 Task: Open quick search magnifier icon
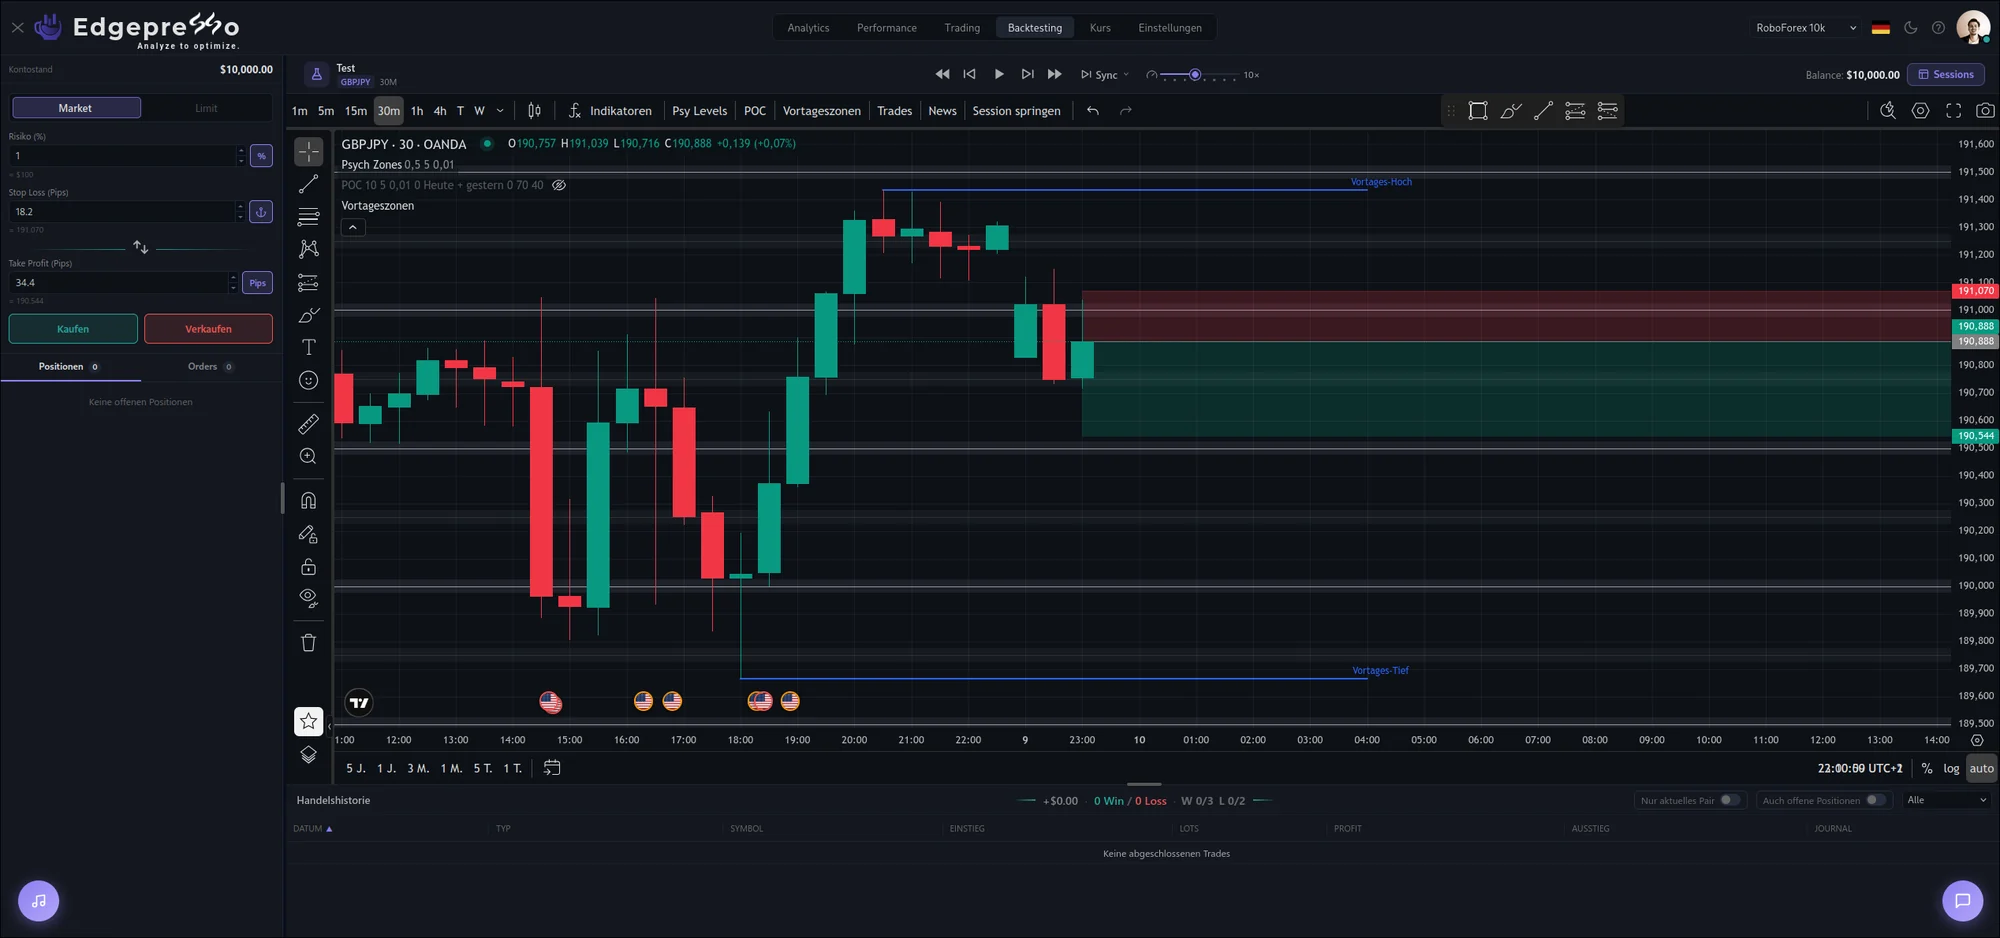point(1887,111)
